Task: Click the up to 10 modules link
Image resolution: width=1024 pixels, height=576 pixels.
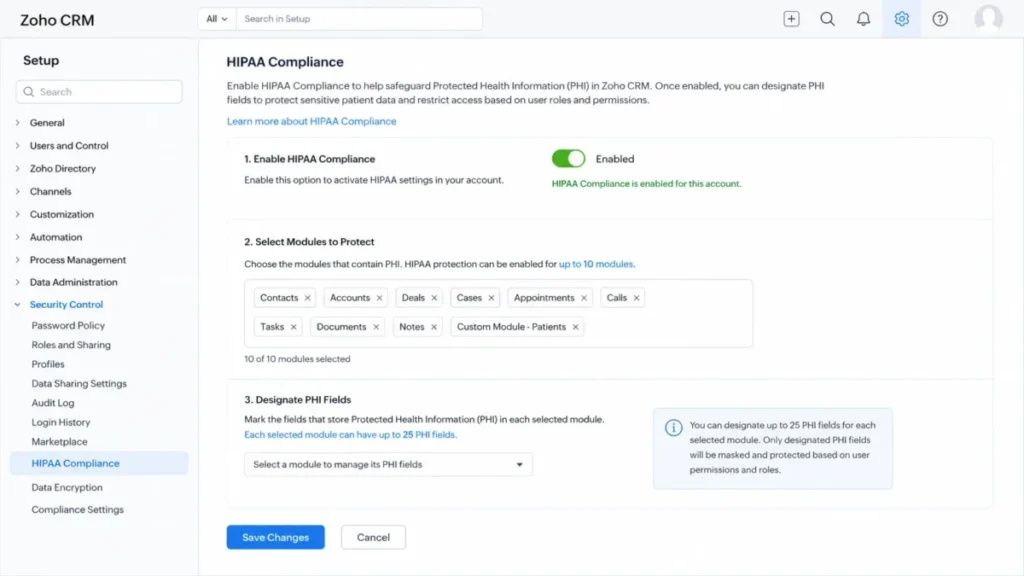Action: pos(596,264)
